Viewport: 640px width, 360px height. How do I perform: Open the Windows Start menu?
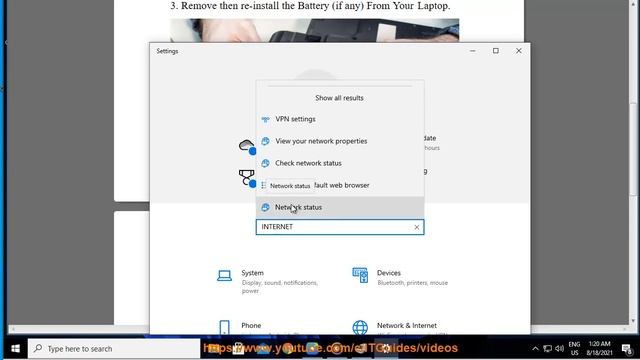(15, 349)
